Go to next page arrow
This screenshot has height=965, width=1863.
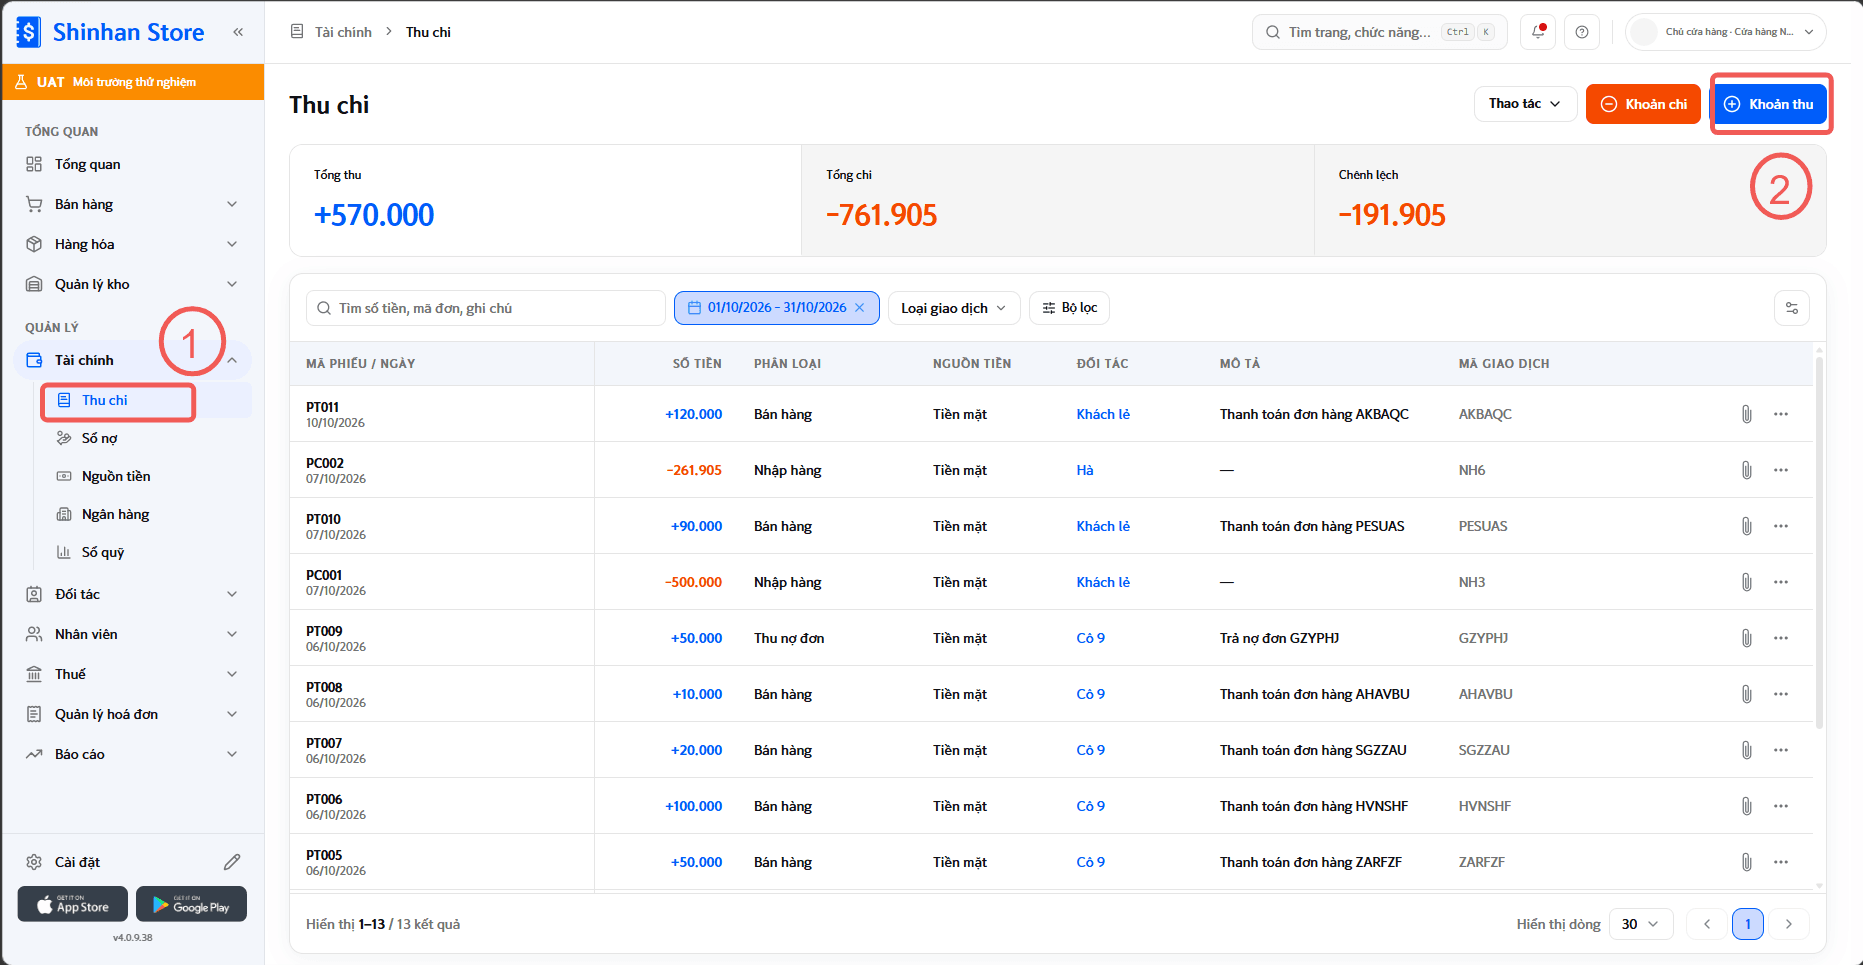[x=1789, y=924]
